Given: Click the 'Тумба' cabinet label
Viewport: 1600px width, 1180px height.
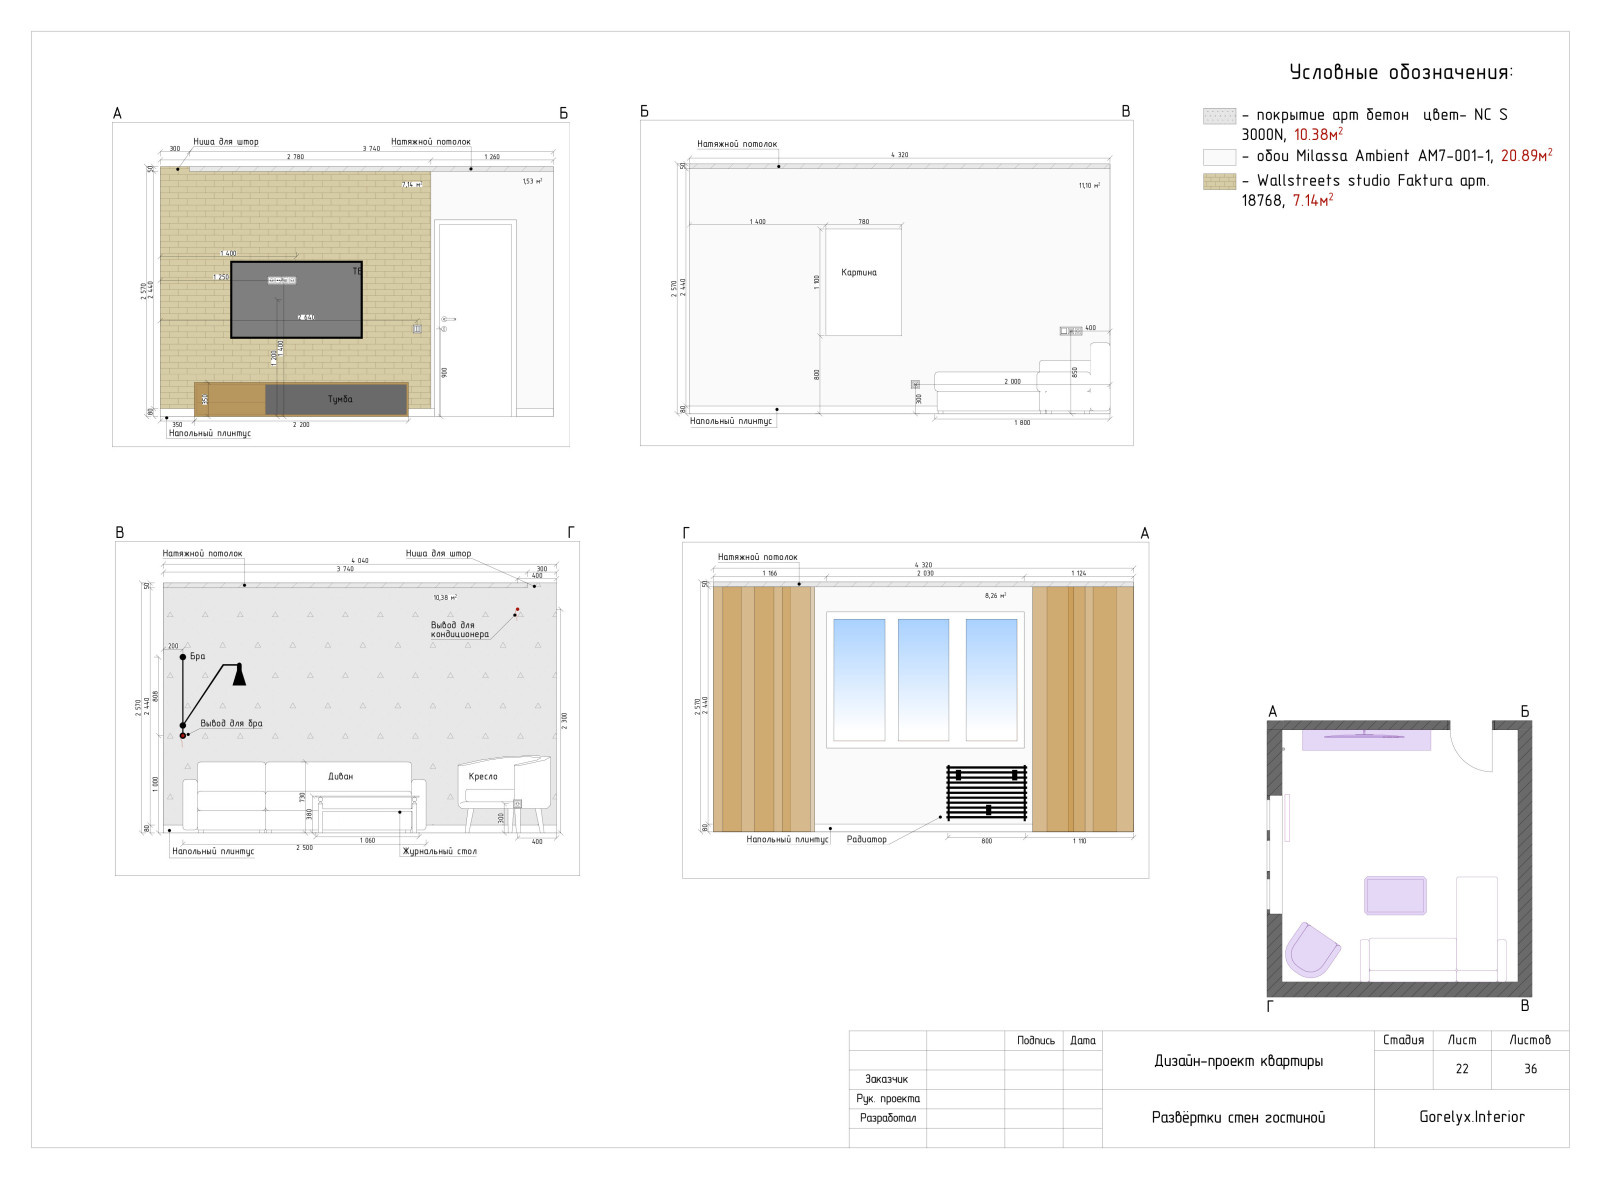Looking at the screenshot, I should [x=340, y=399].
